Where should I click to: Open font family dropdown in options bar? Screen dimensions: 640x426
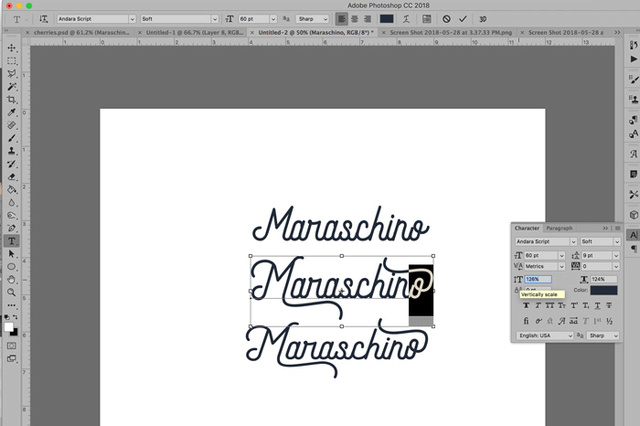(132, 19)
